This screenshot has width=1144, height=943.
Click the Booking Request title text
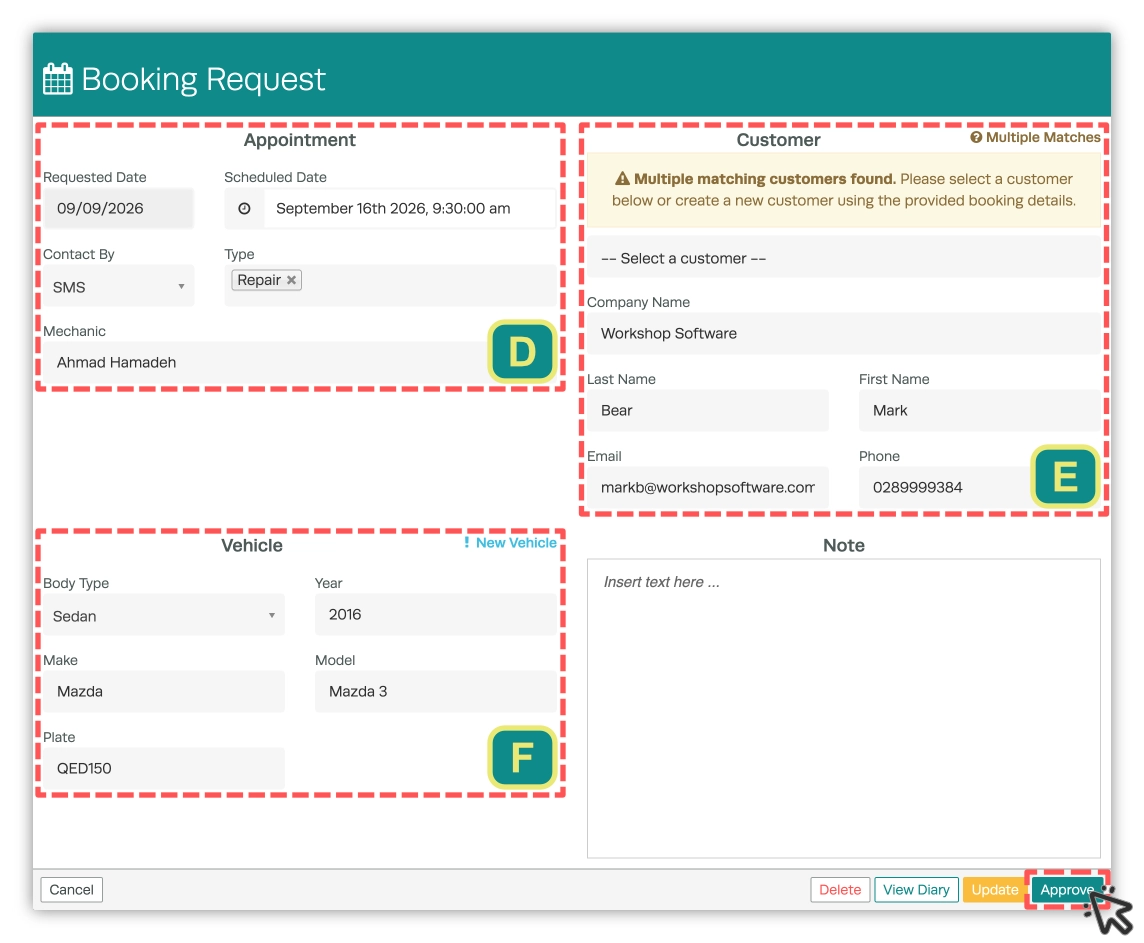pyautogui.click(x=203, y=79)
